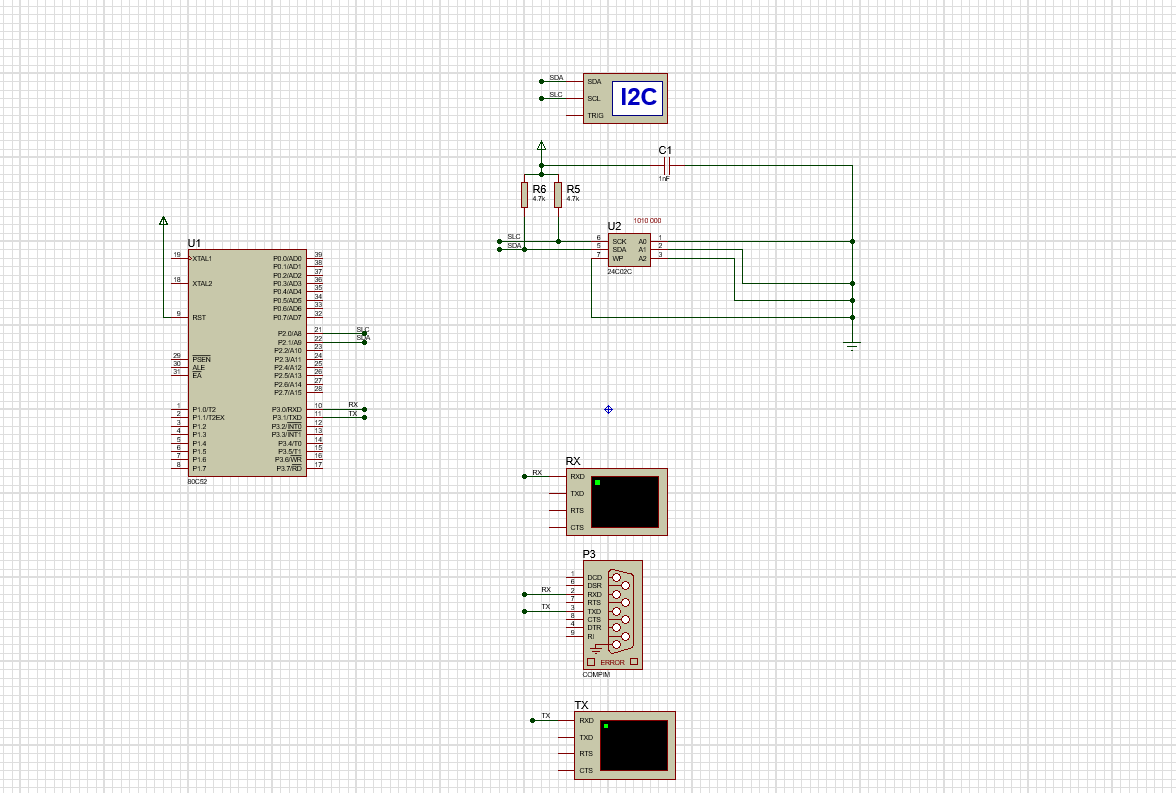
Task: Select the U2 24C02C EEPROM chip
Action: coord(628,251)
